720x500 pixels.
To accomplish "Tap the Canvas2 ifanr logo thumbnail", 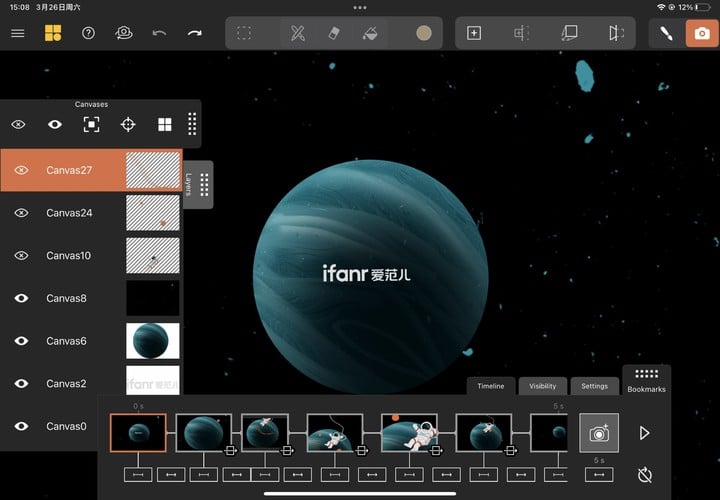I will tap(153, 380).
